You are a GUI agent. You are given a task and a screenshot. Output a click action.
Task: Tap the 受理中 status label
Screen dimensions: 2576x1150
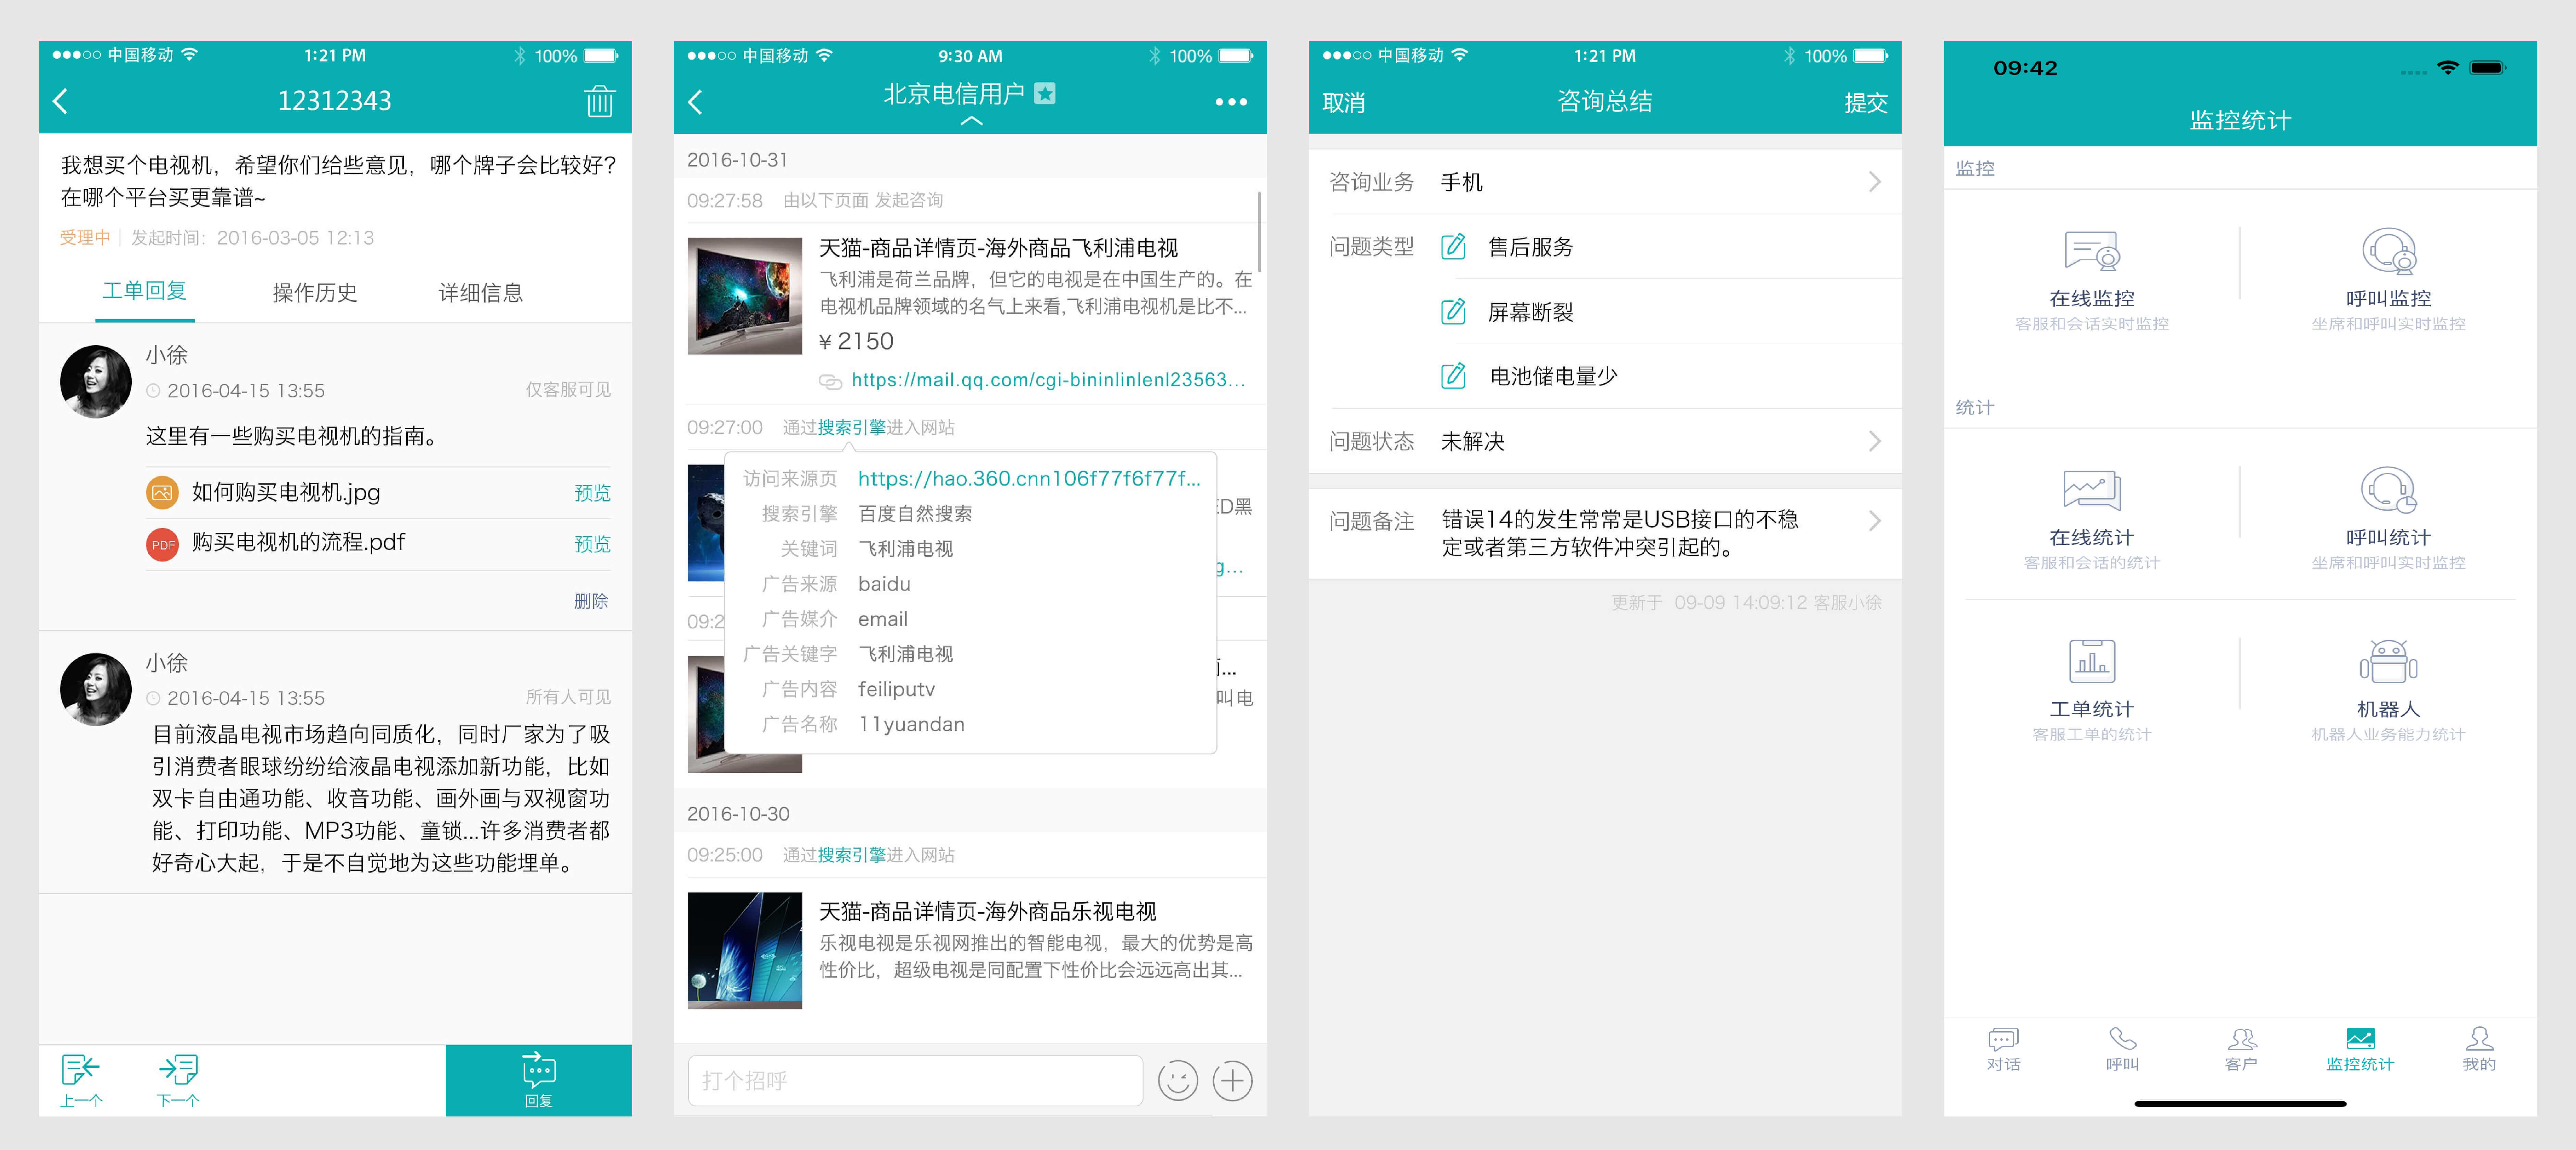click(85, 238)
